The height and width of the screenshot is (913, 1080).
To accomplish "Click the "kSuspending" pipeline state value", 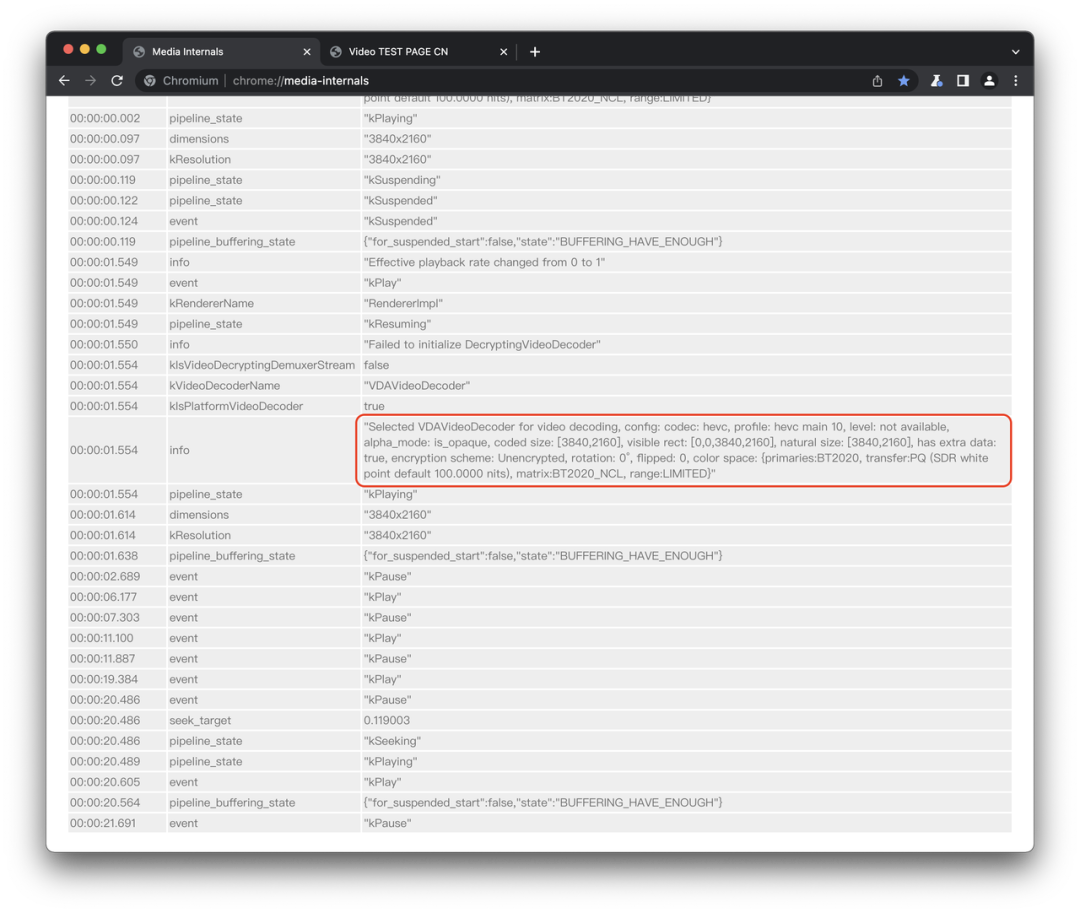I will pyautogui.click(x=402, y=180).
